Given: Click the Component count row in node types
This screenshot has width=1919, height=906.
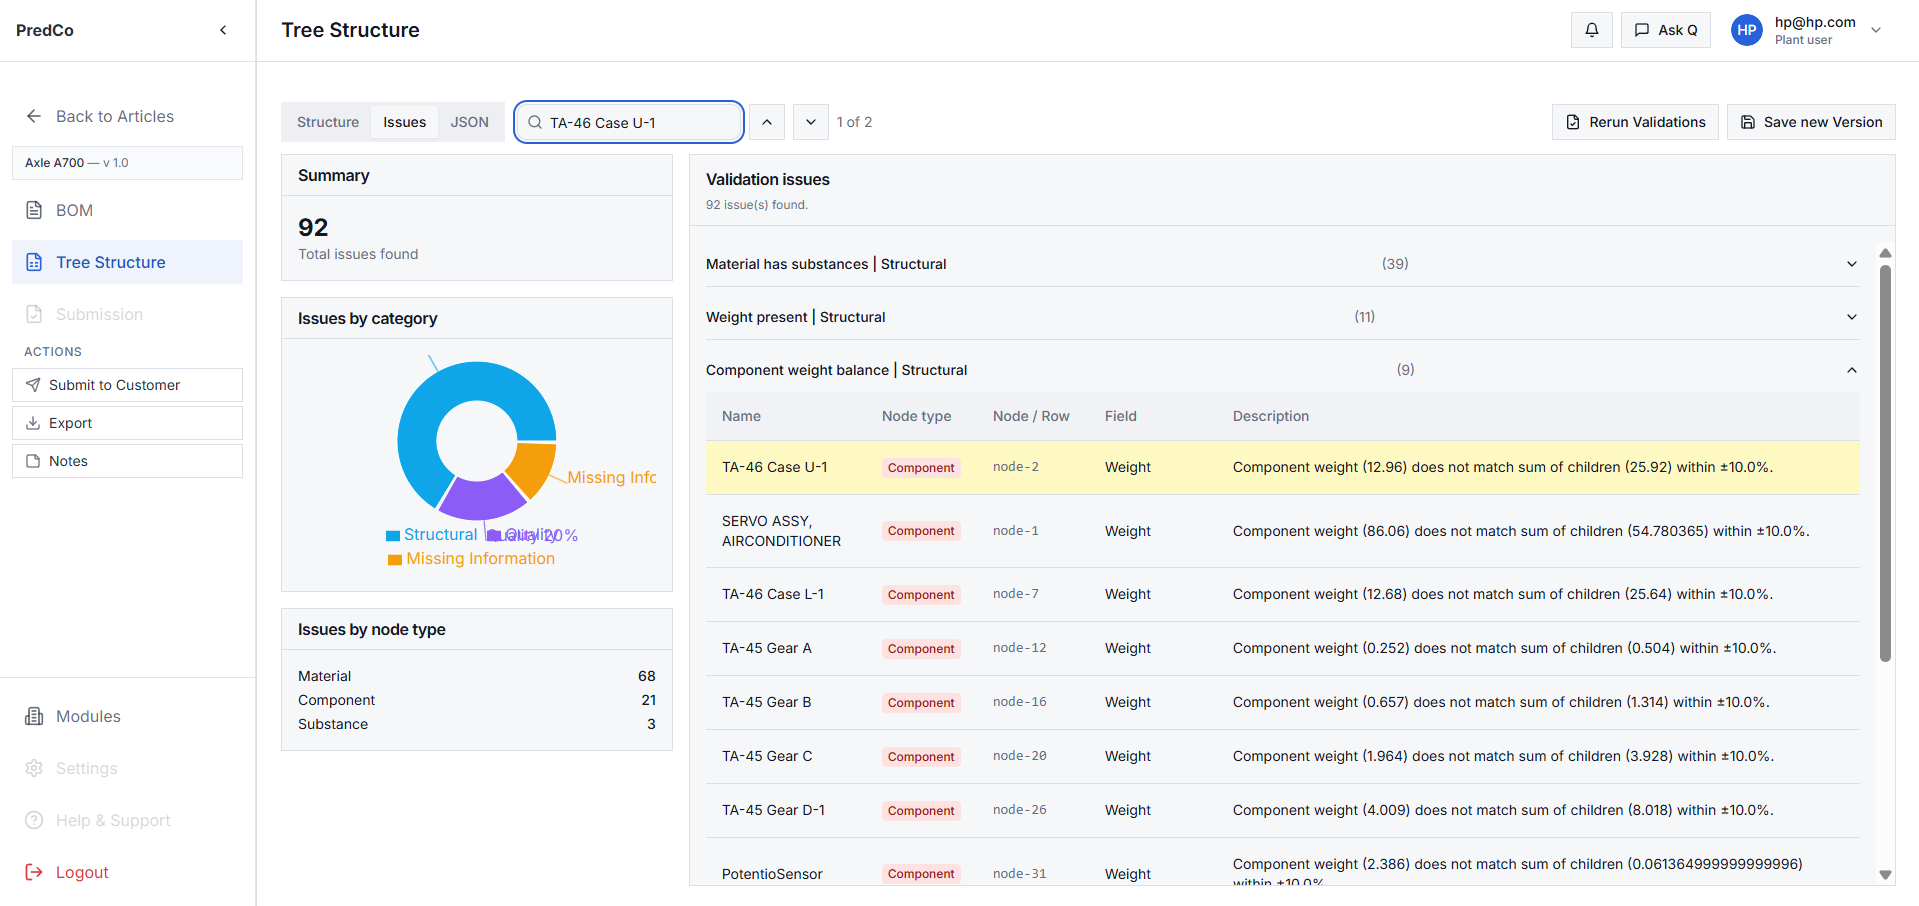Looking at the screenshot, I should point(477,700).
